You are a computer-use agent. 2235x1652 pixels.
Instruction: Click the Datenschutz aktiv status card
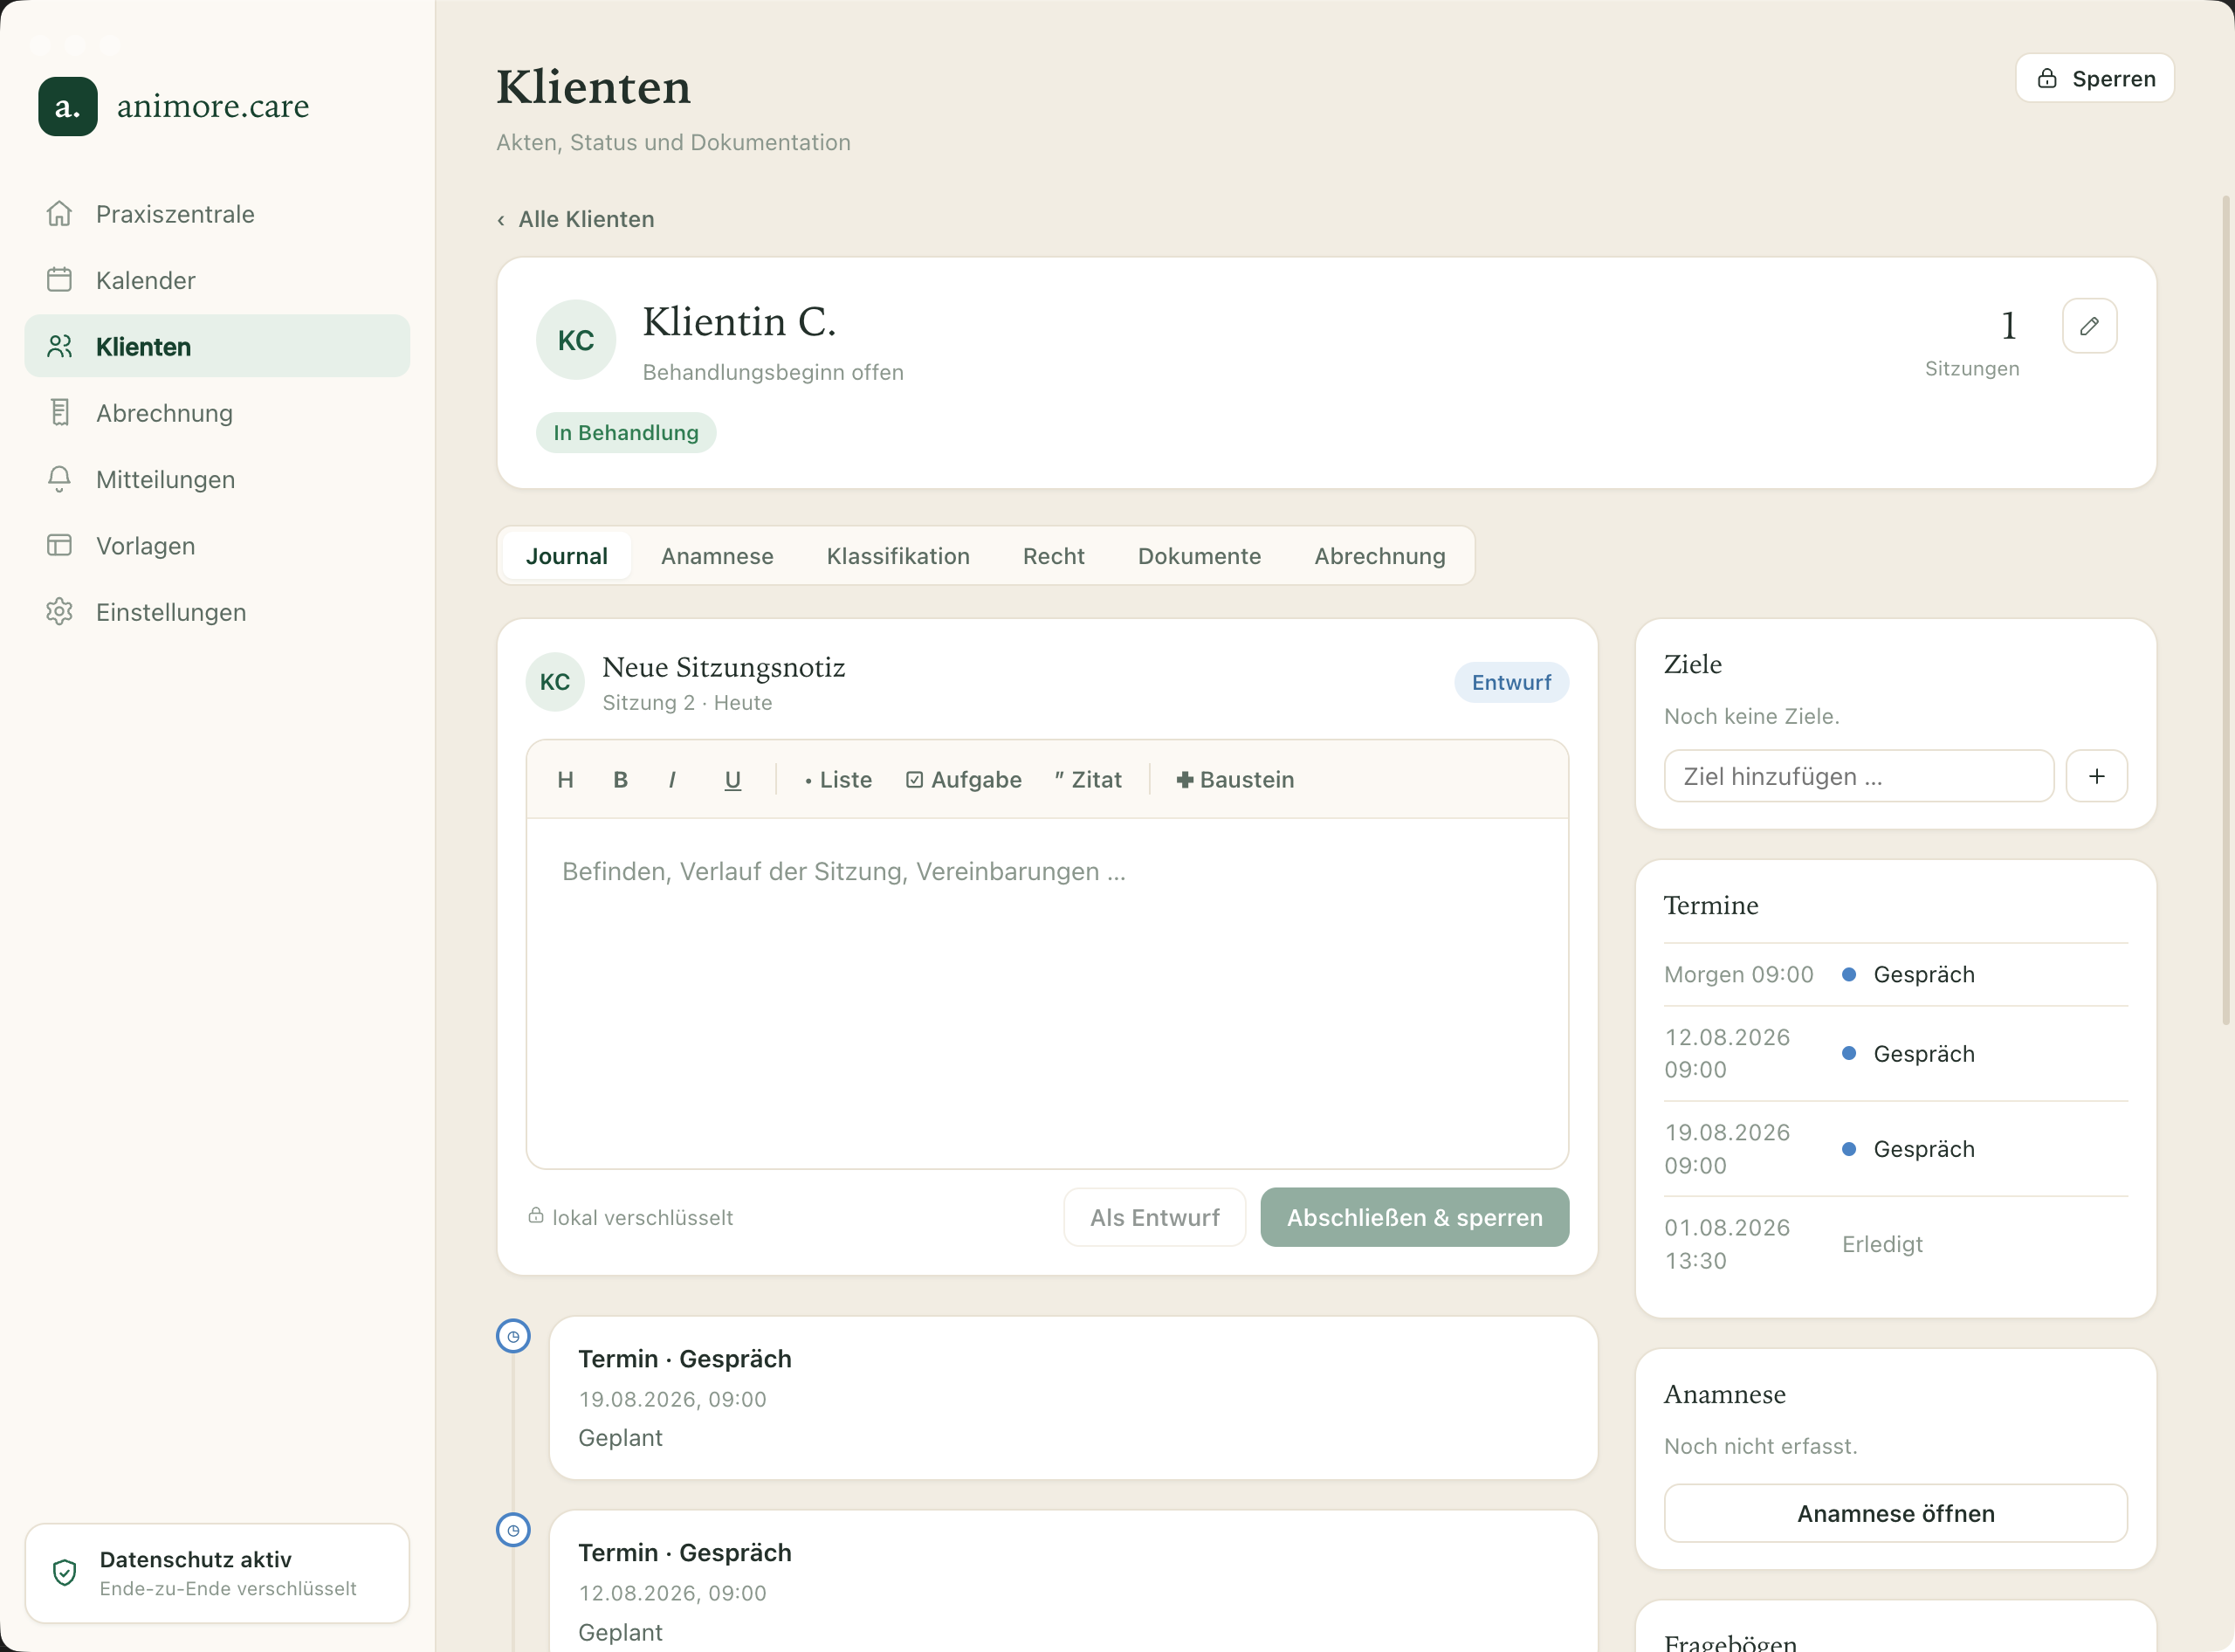tap(217, 1573)
